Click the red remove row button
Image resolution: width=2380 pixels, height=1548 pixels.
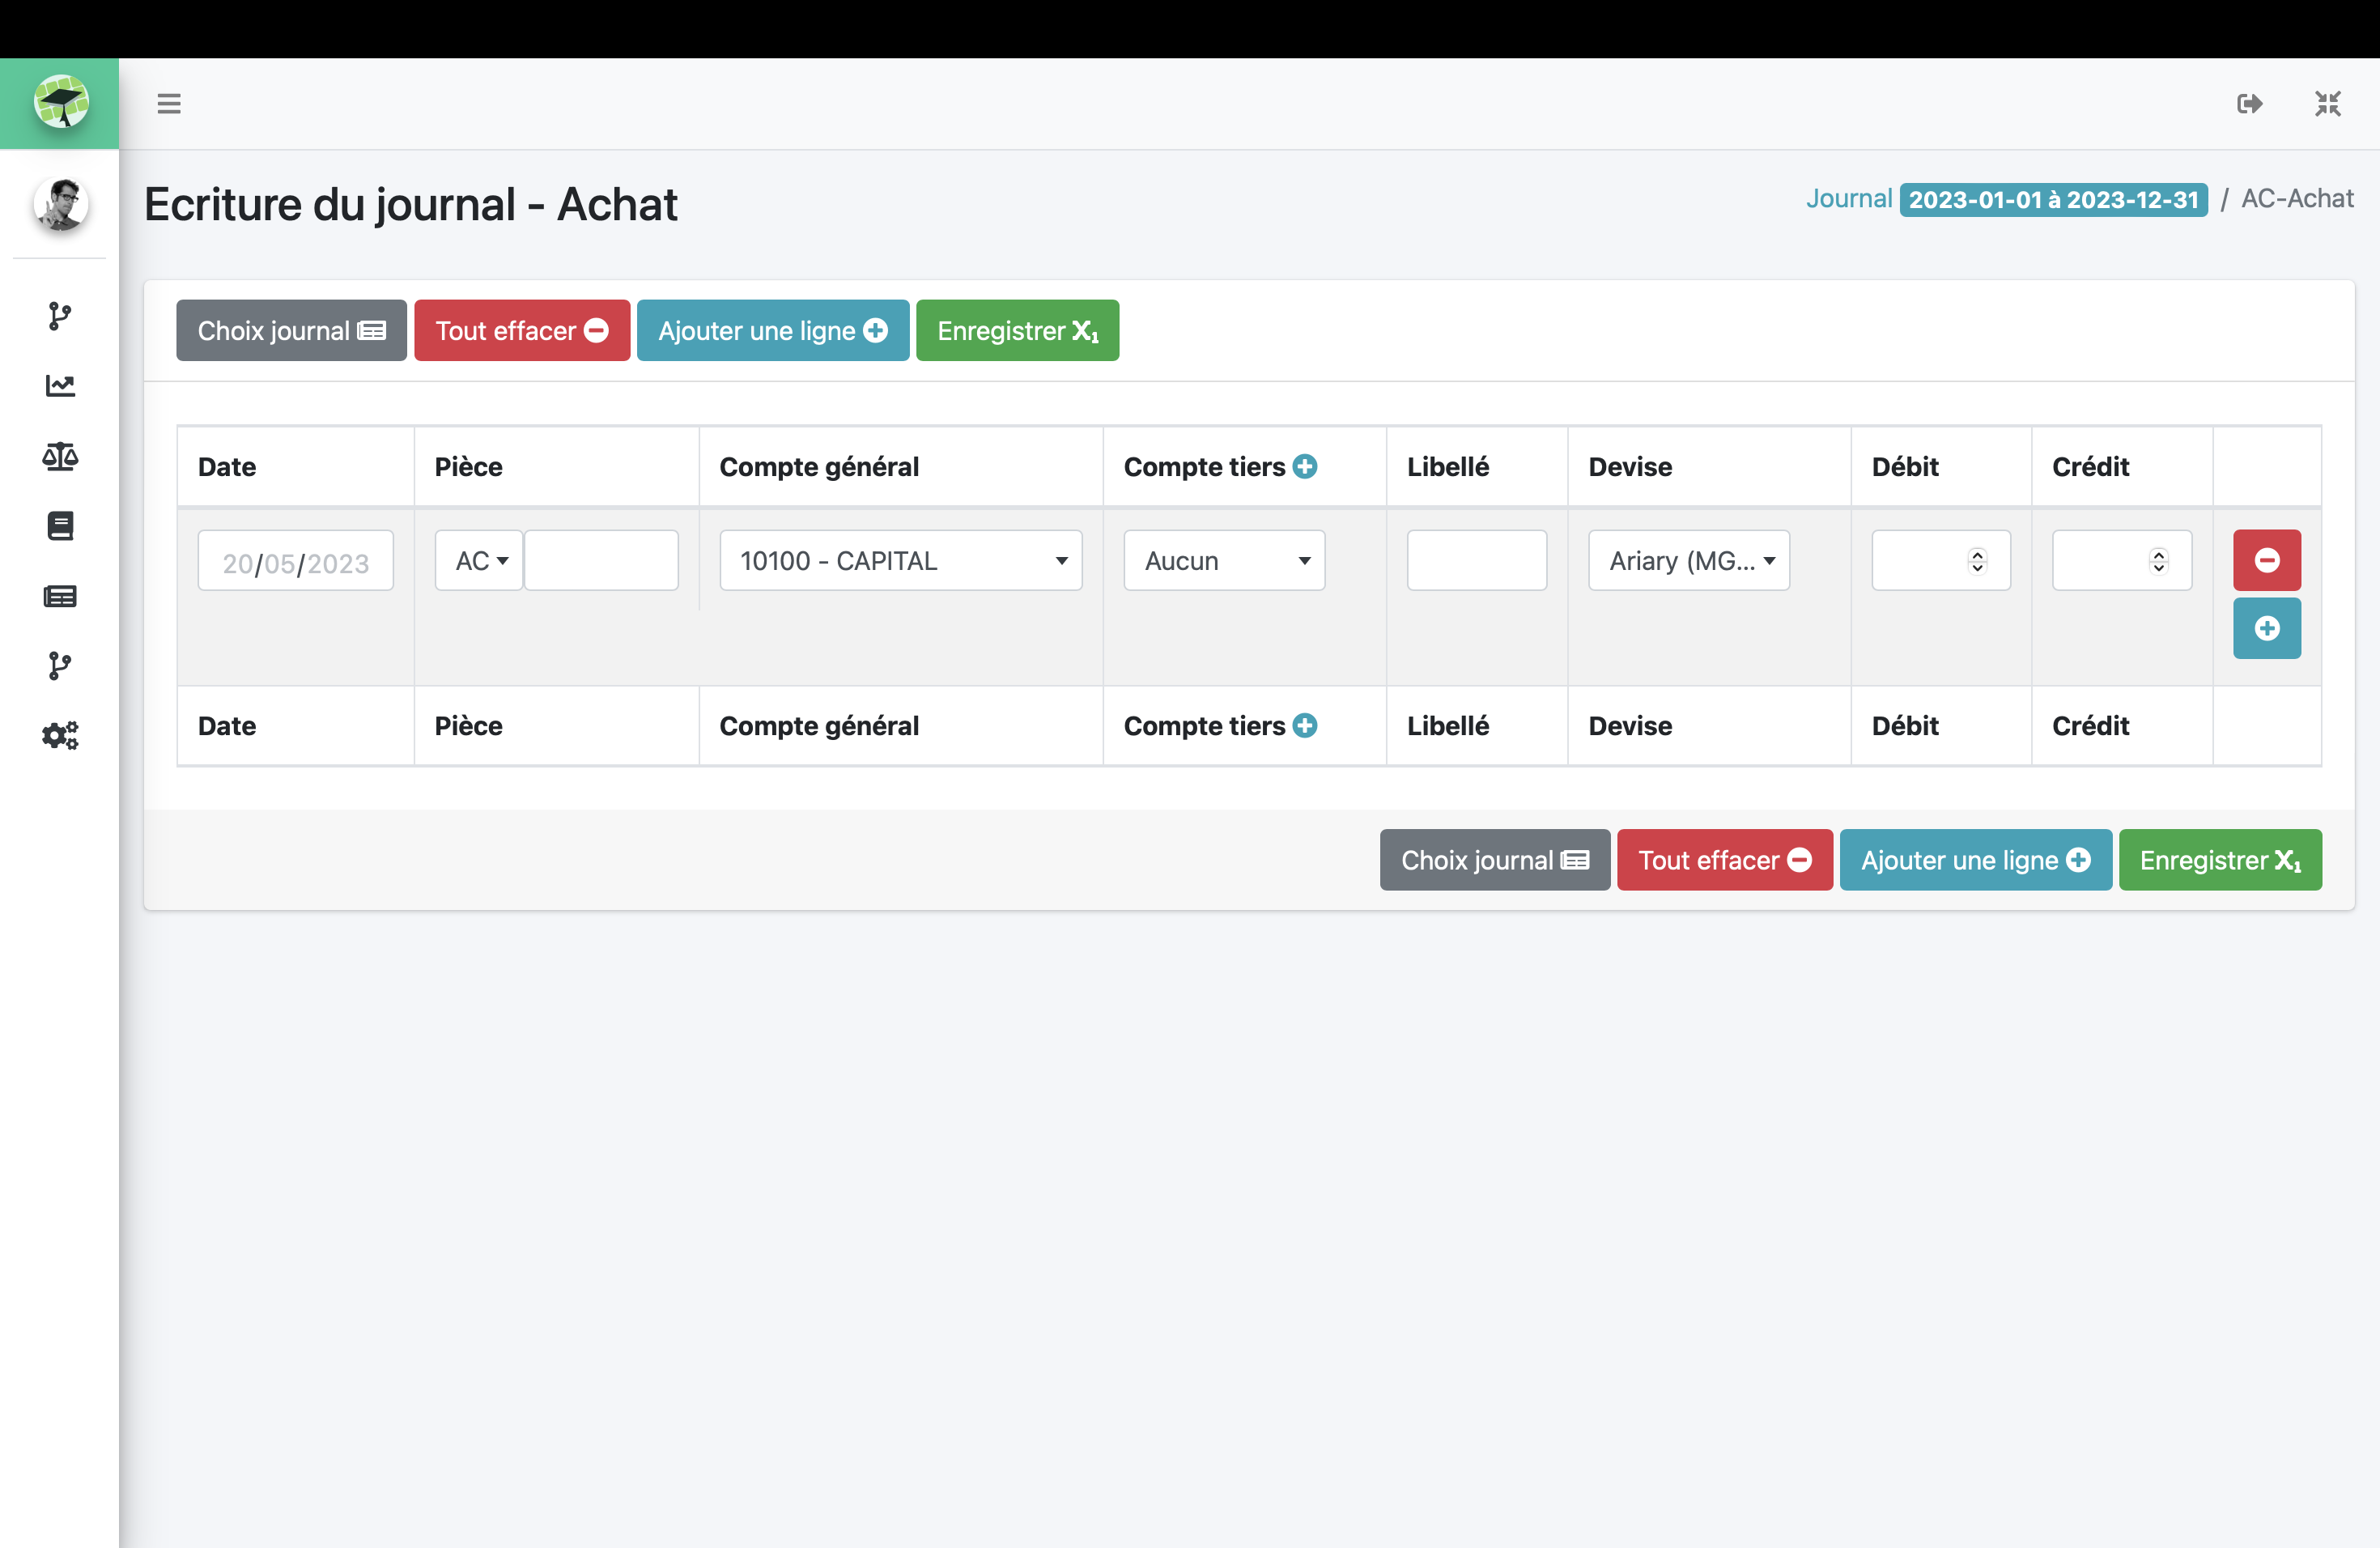point(2266,560)
